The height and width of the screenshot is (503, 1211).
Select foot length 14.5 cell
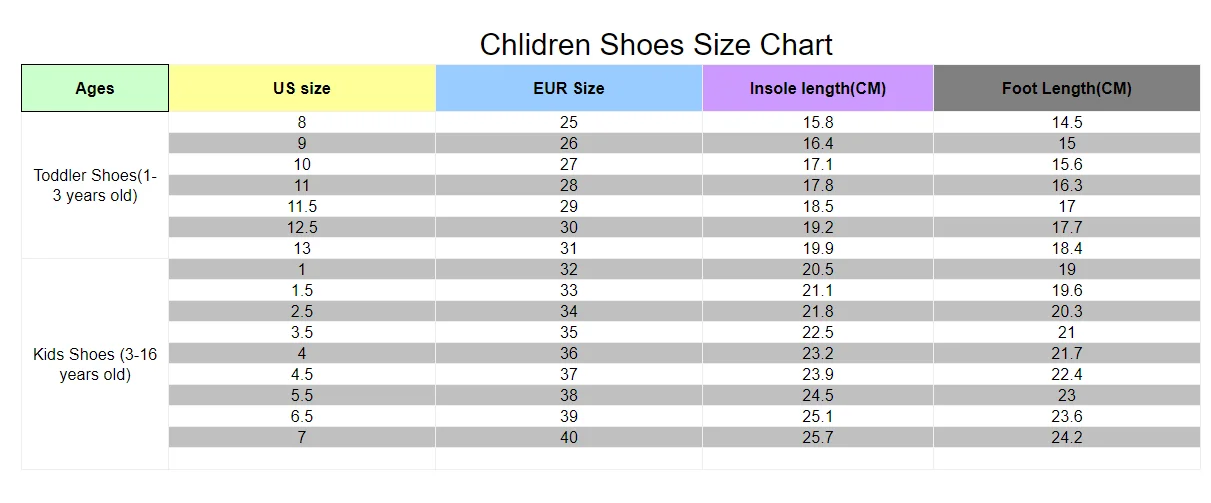[1067, 122]
